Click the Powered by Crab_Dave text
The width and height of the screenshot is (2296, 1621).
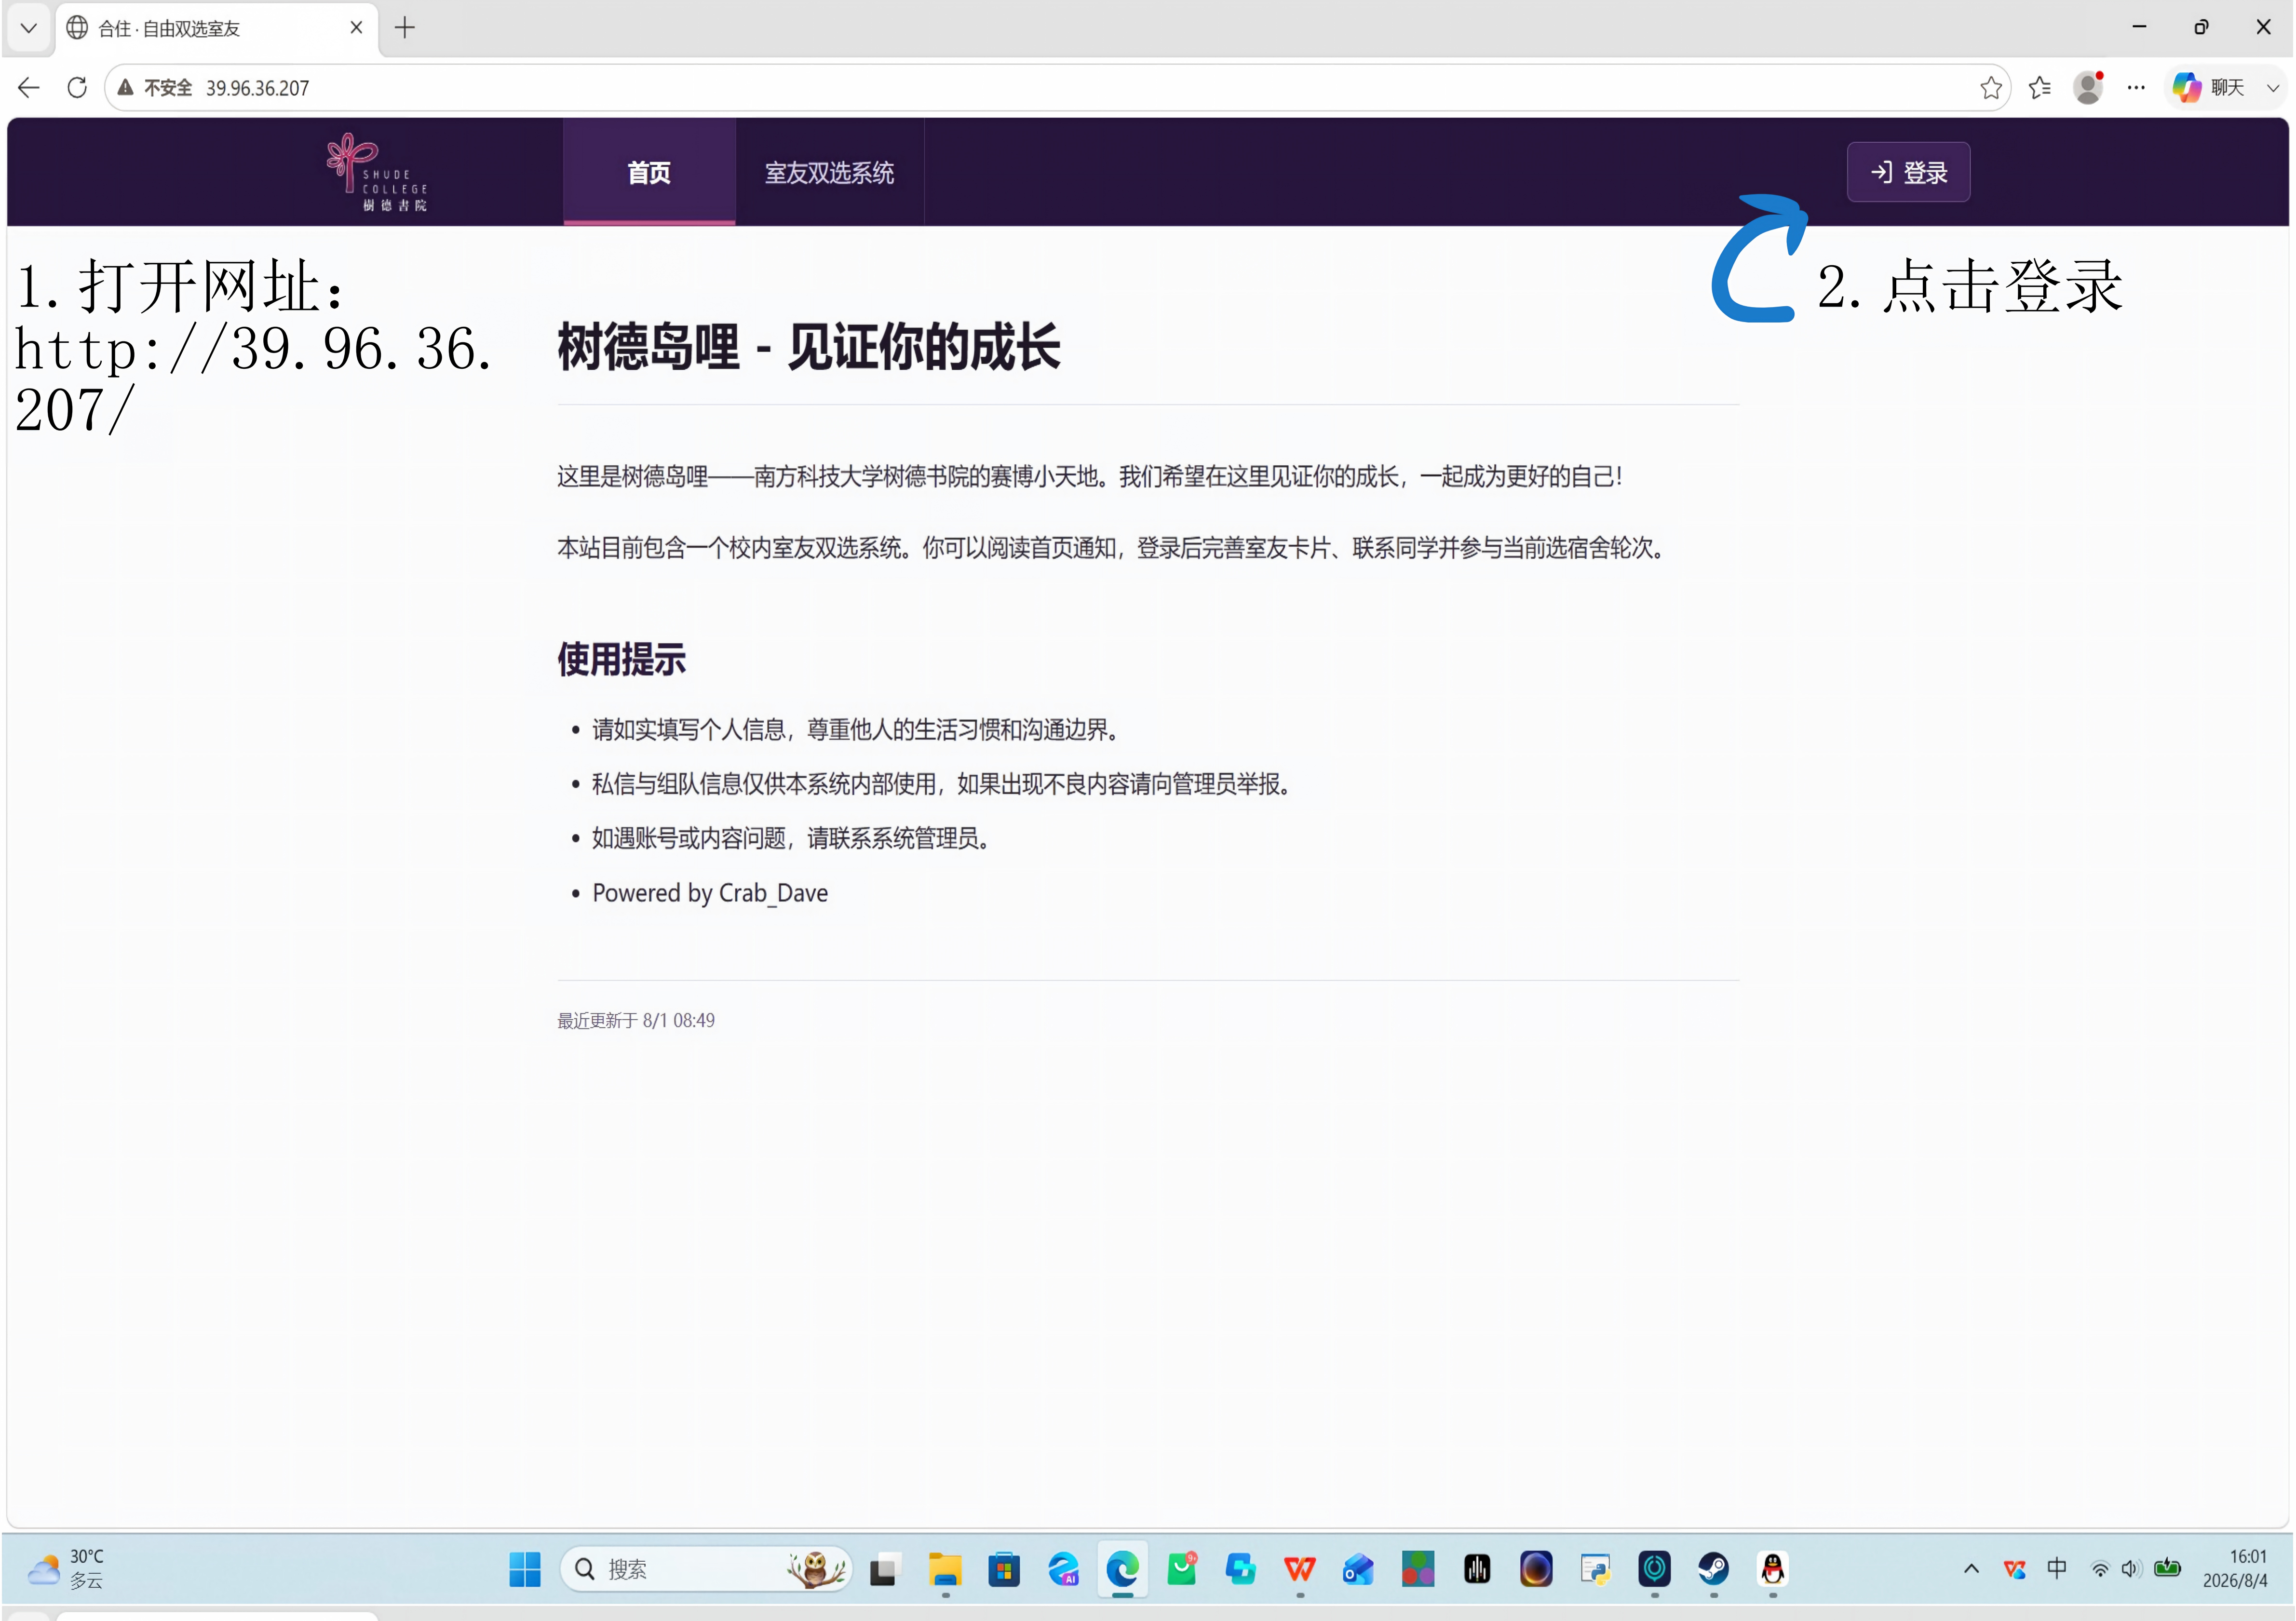(x=710, y=892)
